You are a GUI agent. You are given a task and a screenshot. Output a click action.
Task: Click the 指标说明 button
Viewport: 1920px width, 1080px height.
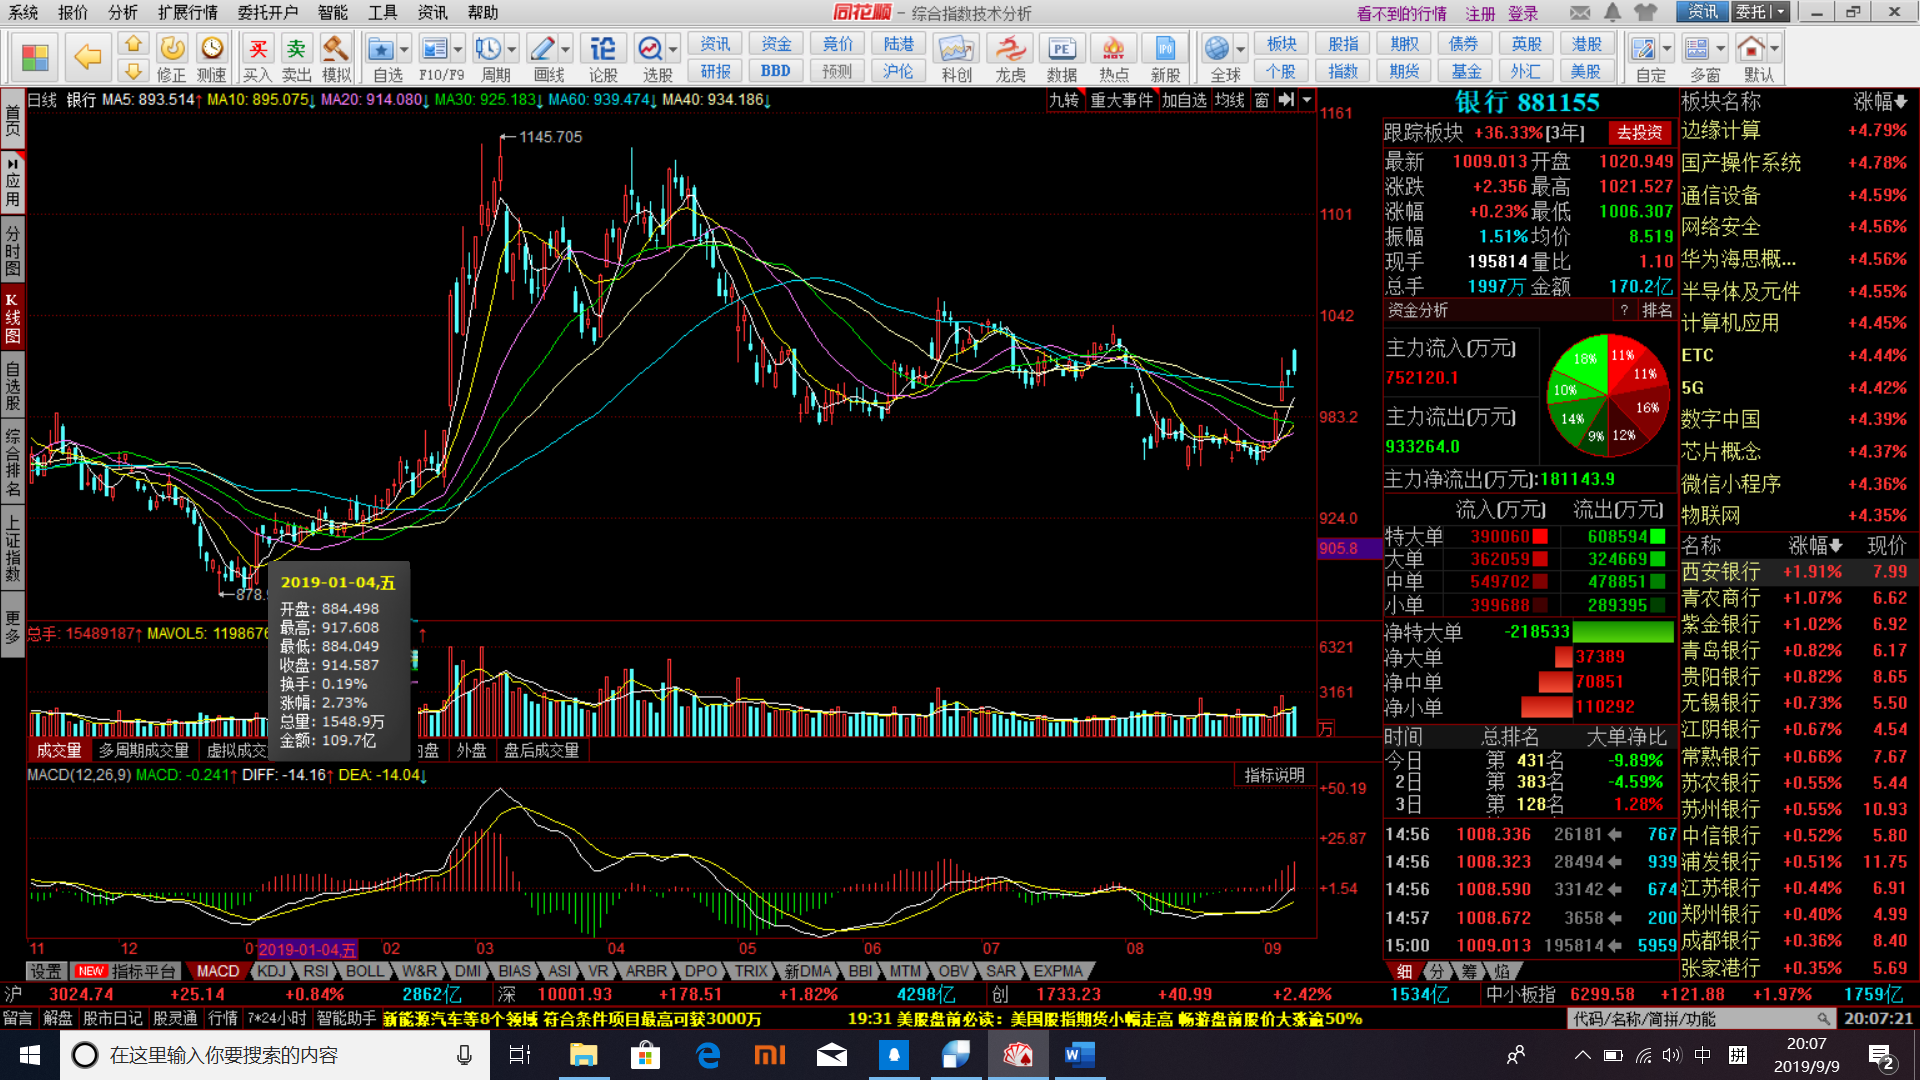1274,775
